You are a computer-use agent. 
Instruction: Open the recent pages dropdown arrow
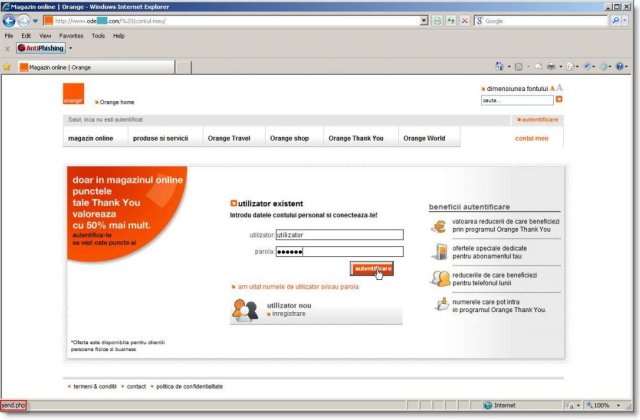[x=36, y=21]
